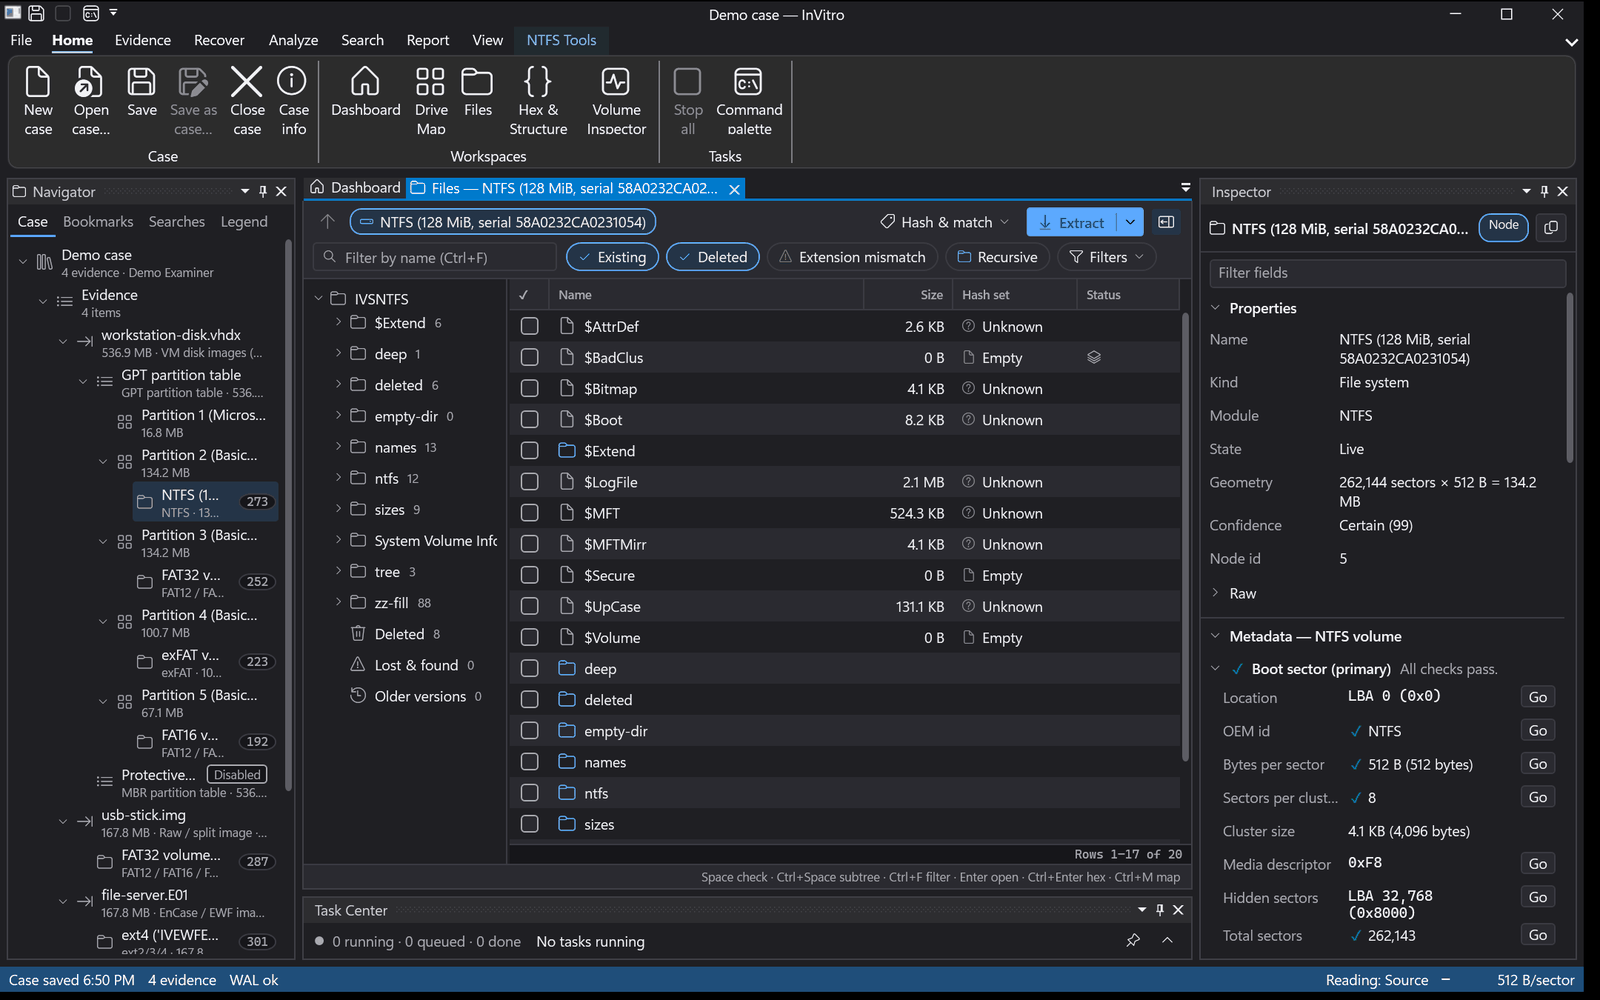Pin the Navigator panel
This screenshot has height=1000, width=1600.
click(x=263, y=191)
